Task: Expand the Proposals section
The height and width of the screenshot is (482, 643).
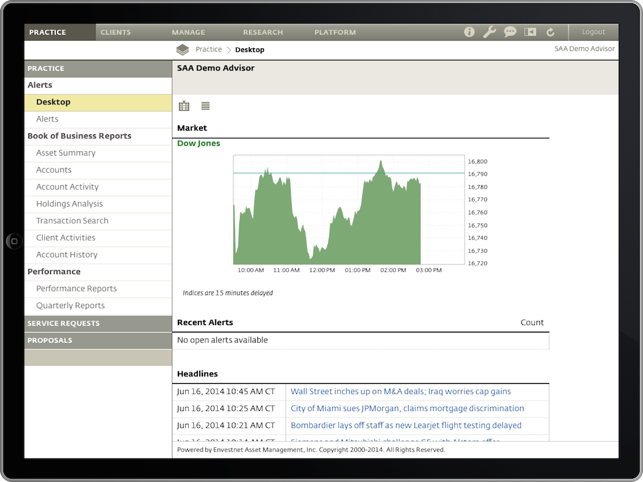Action: click(98, 340)
